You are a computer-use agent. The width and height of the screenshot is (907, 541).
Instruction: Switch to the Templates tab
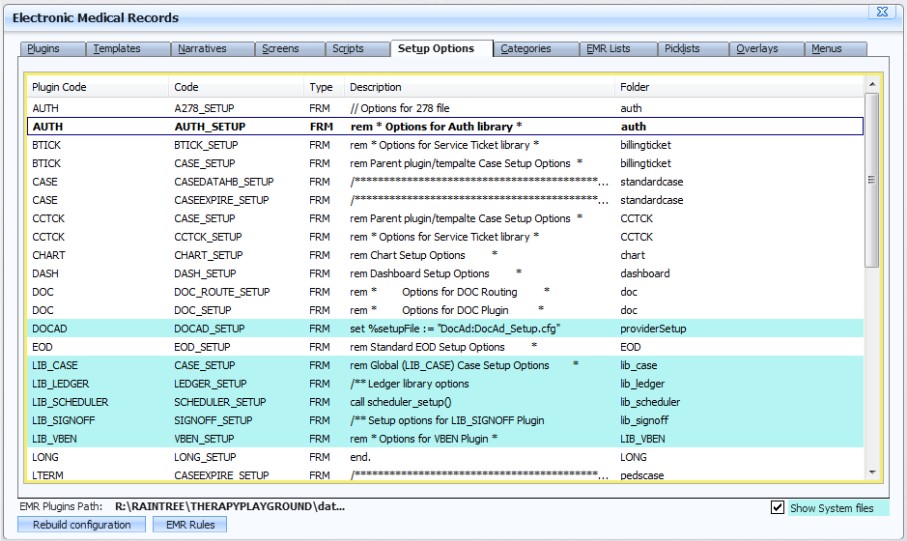(x=128, y=49)
